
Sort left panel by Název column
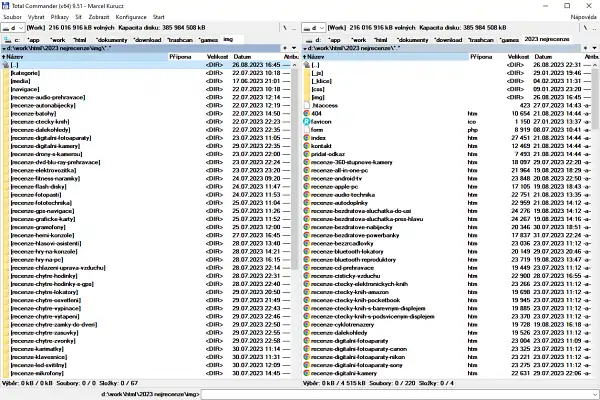pos(84,57)
